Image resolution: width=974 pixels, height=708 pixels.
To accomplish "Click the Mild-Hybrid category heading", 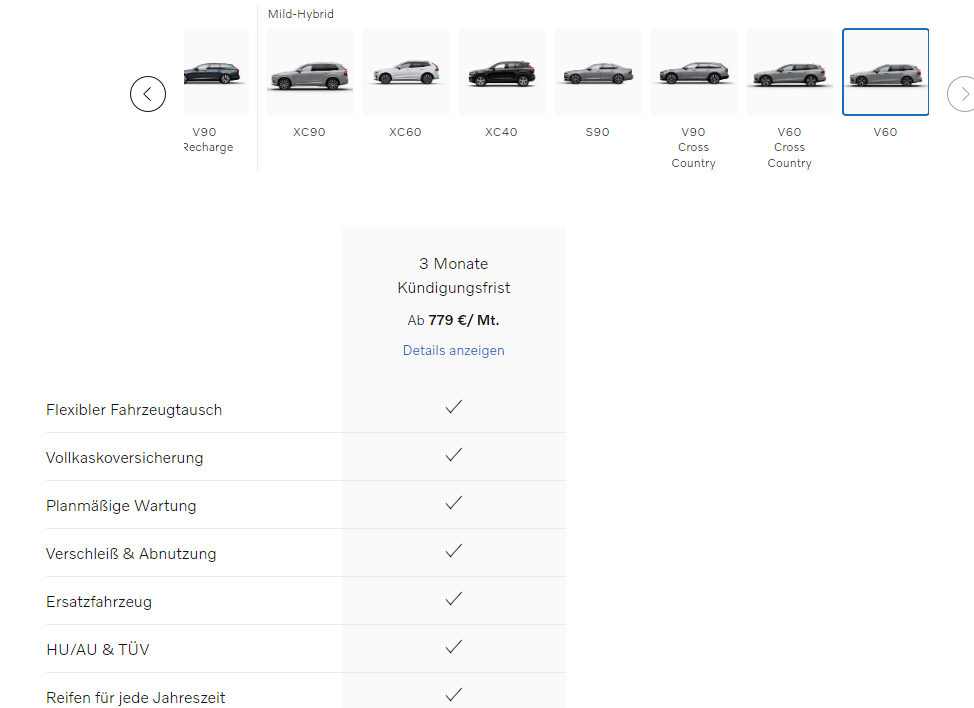I will point(301,14).
